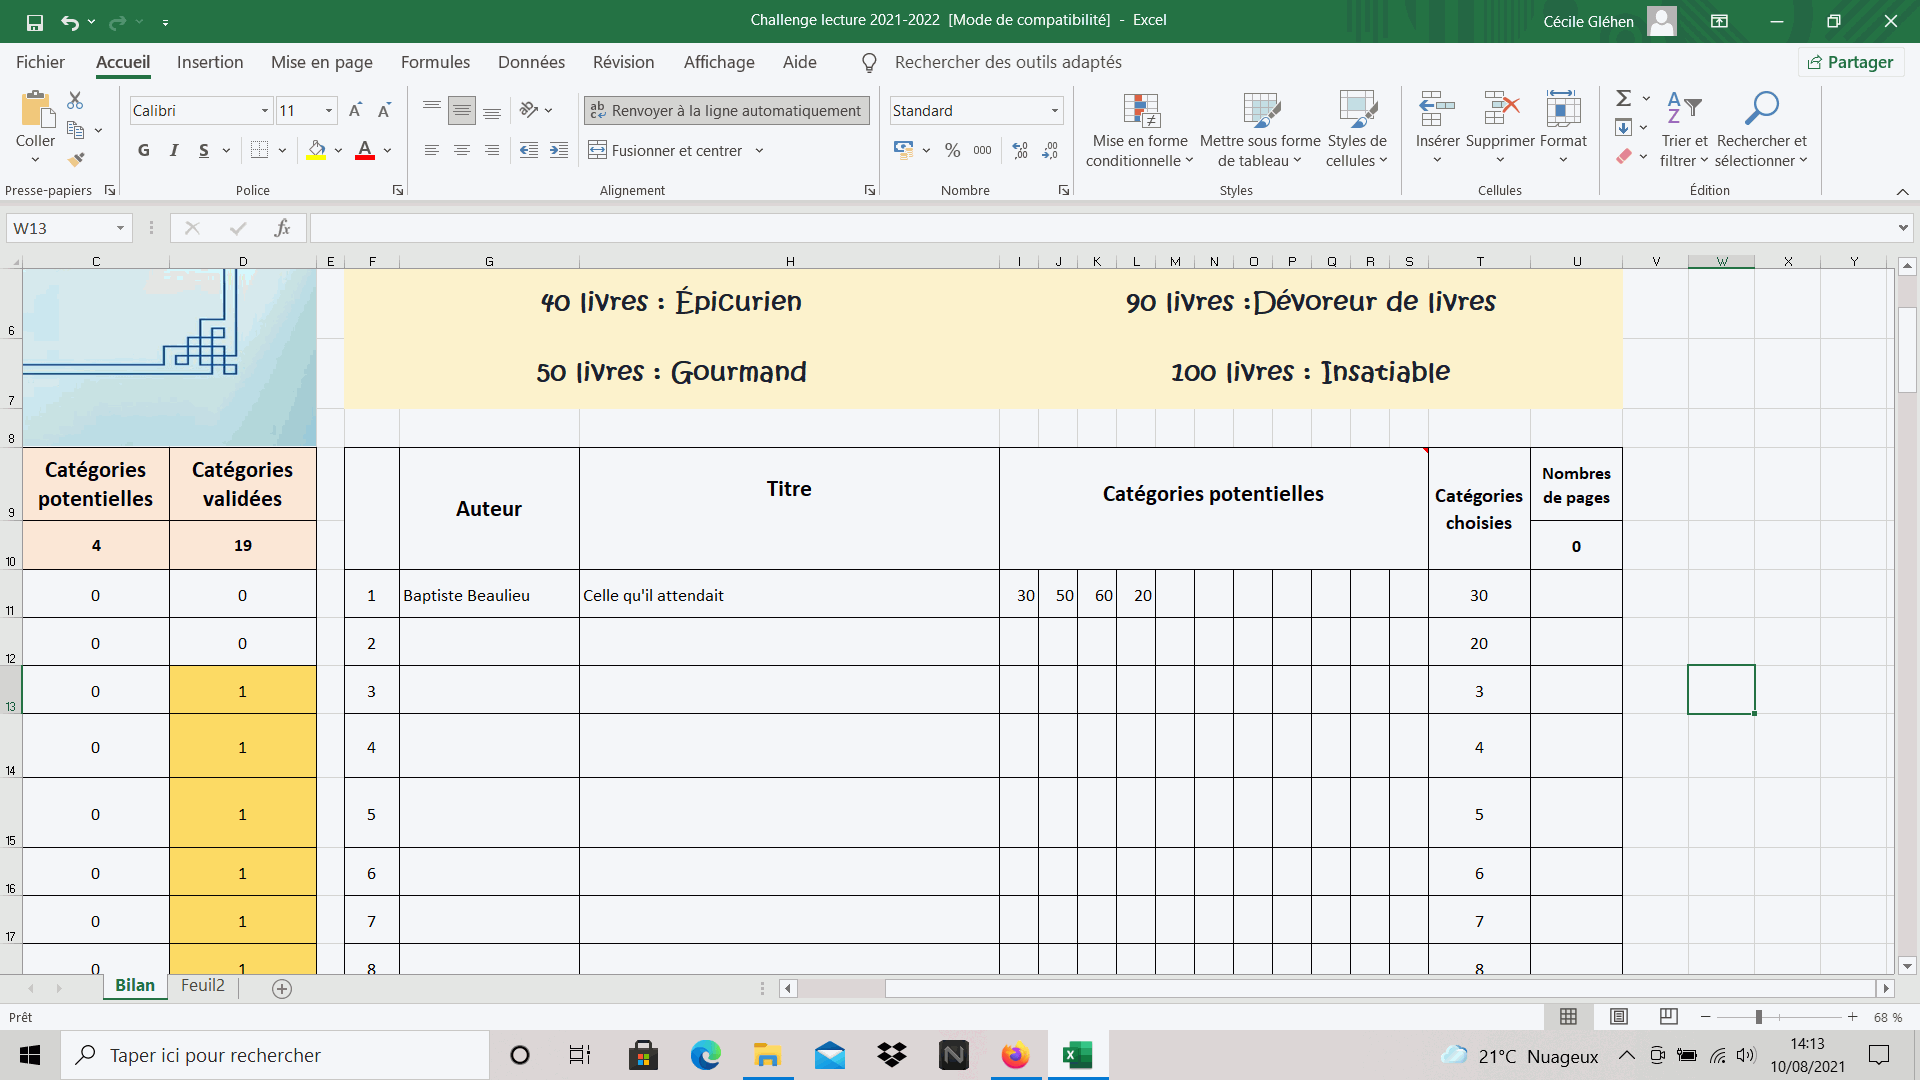Toggle Bold formatting G button
The image size is (1920, 1080).
(x=143, y=150)
